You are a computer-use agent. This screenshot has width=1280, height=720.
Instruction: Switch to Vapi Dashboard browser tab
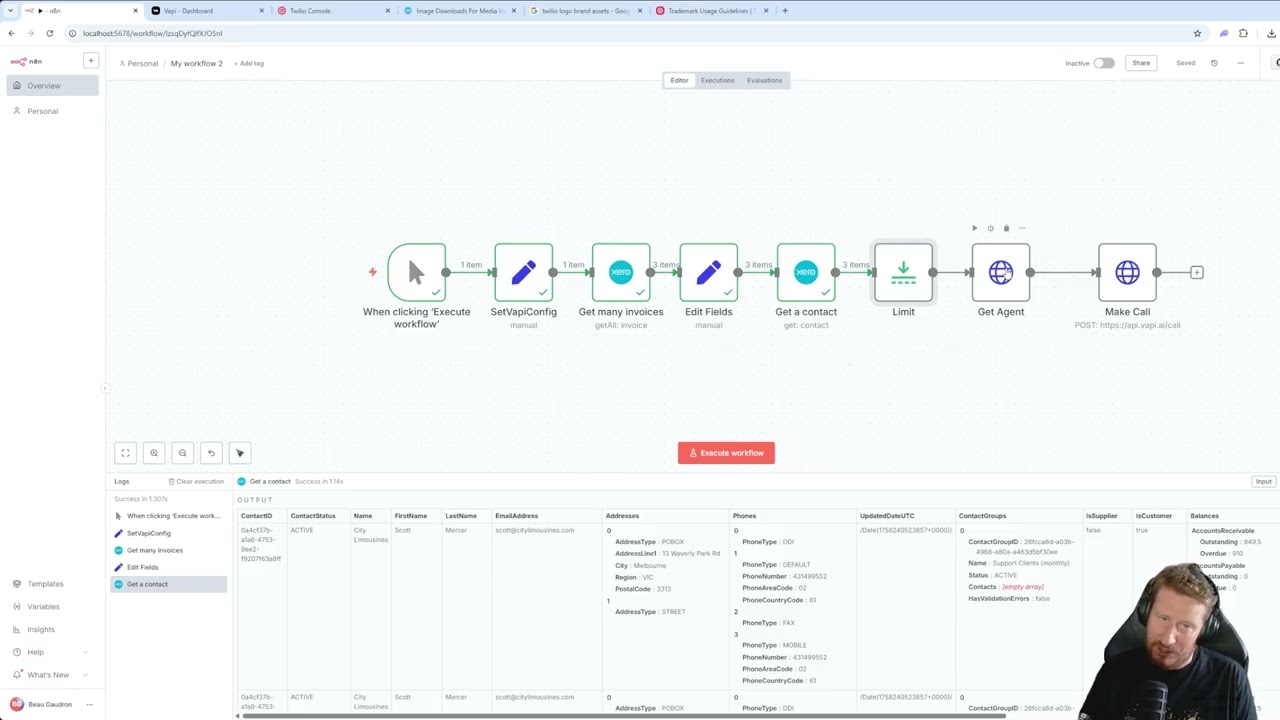[205, 11]
